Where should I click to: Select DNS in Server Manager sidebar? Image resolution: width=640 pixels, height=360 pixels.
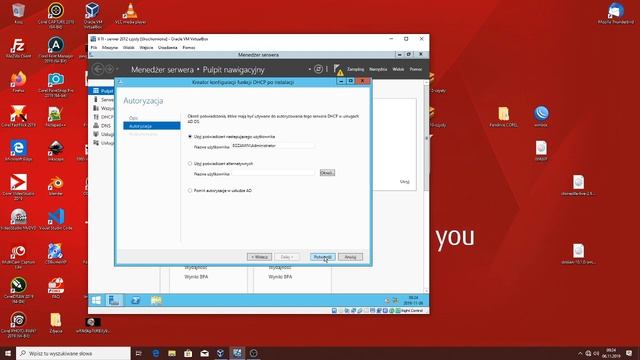coord(102,126)
